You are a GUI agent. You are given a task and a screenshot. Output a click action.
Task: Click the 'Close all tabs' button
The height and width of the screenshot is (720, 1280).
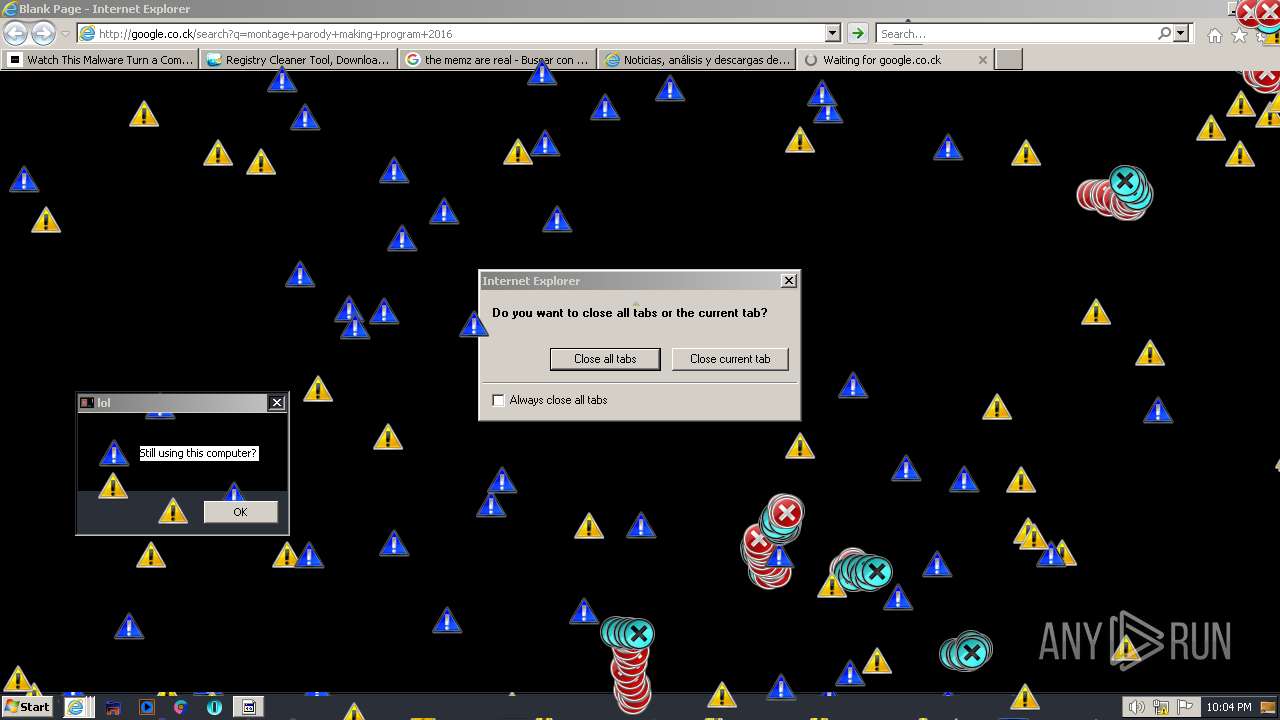605,359
